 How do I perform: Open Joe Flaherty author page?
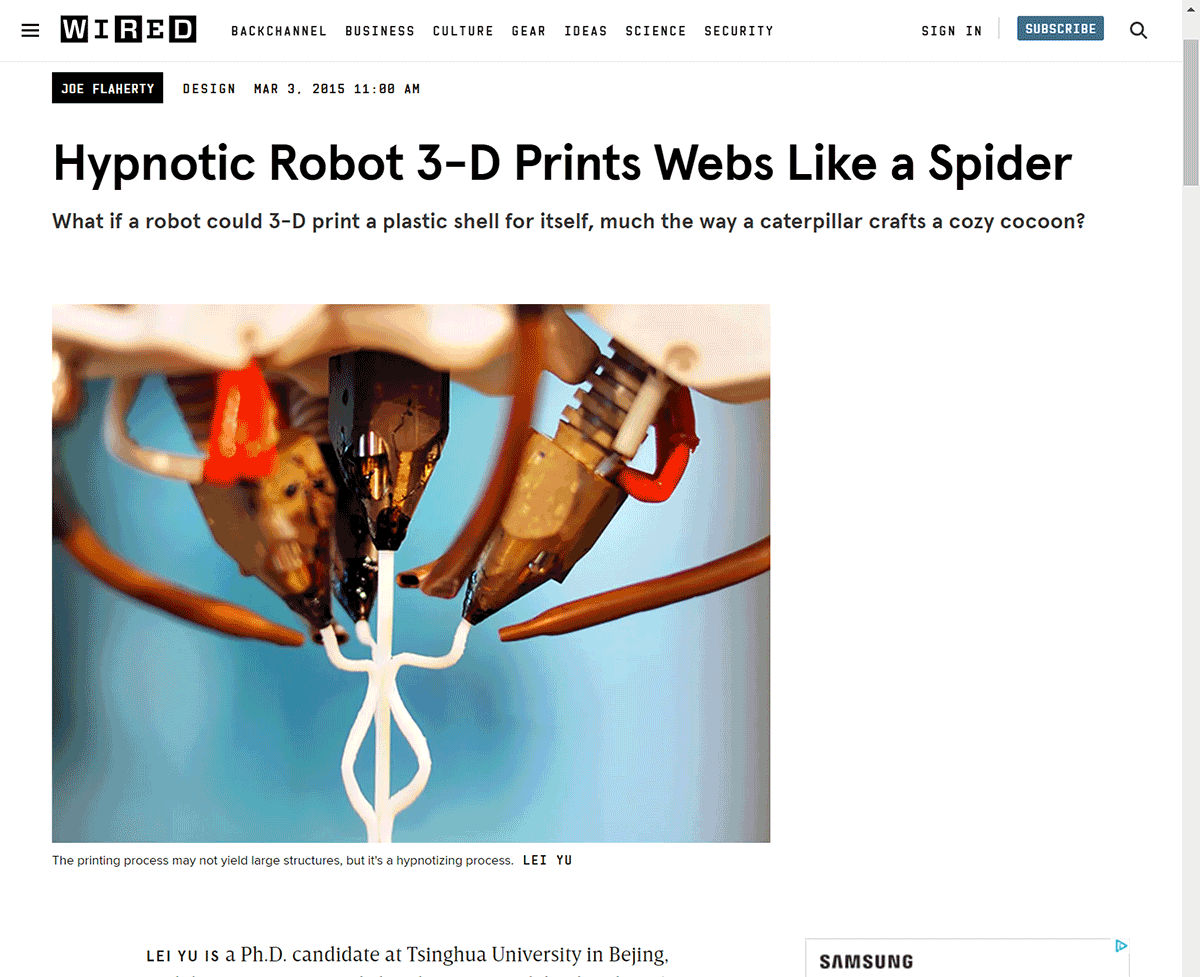[x=108, y=89]
